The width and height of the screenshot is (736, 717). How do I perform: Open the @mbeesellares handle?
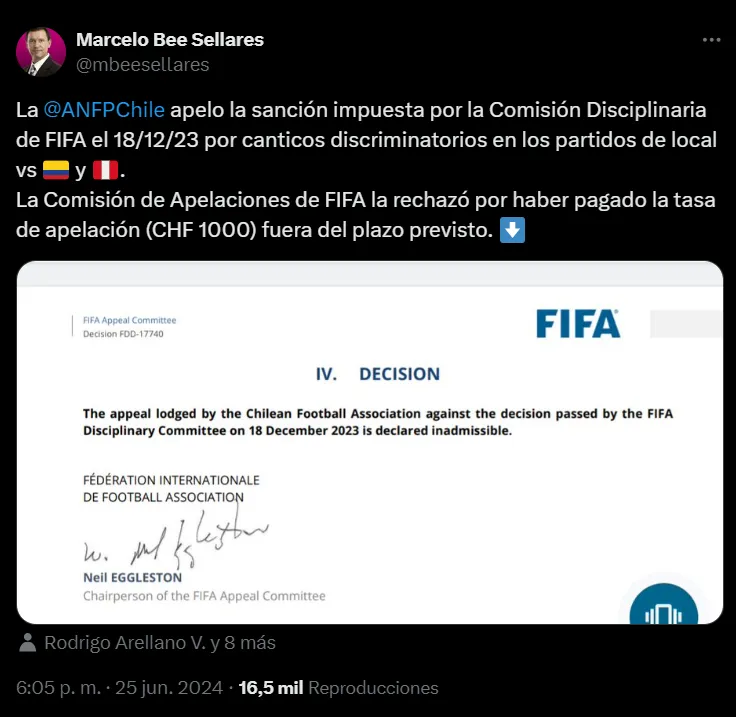[x=143, y=65]
